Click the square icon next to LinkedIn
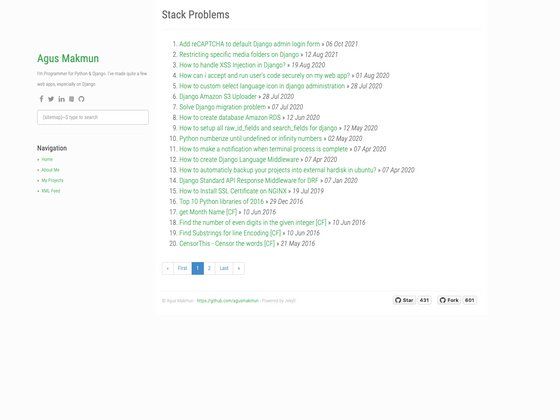 coord(71,99)
